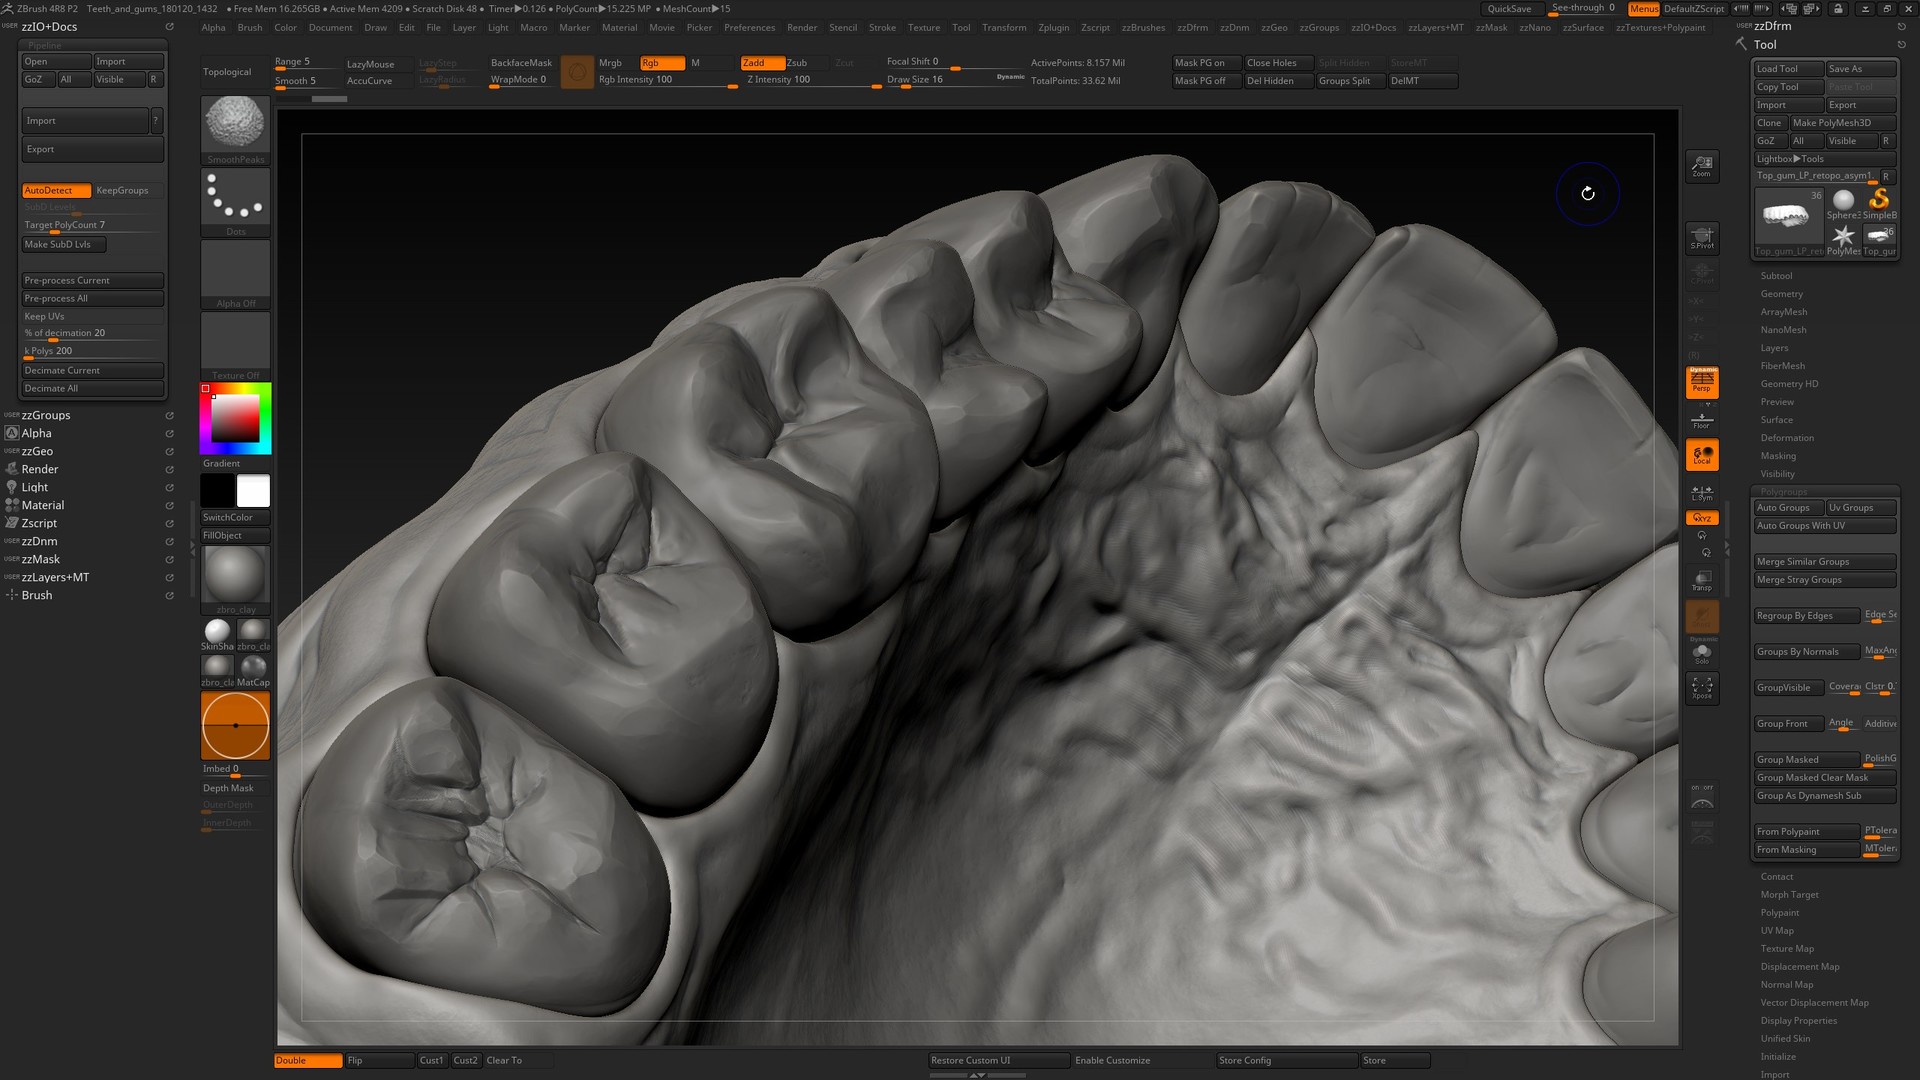The image size is (1920, 1080).
Task: Toggle the LazyMouse option
Action: pos(378,64)
